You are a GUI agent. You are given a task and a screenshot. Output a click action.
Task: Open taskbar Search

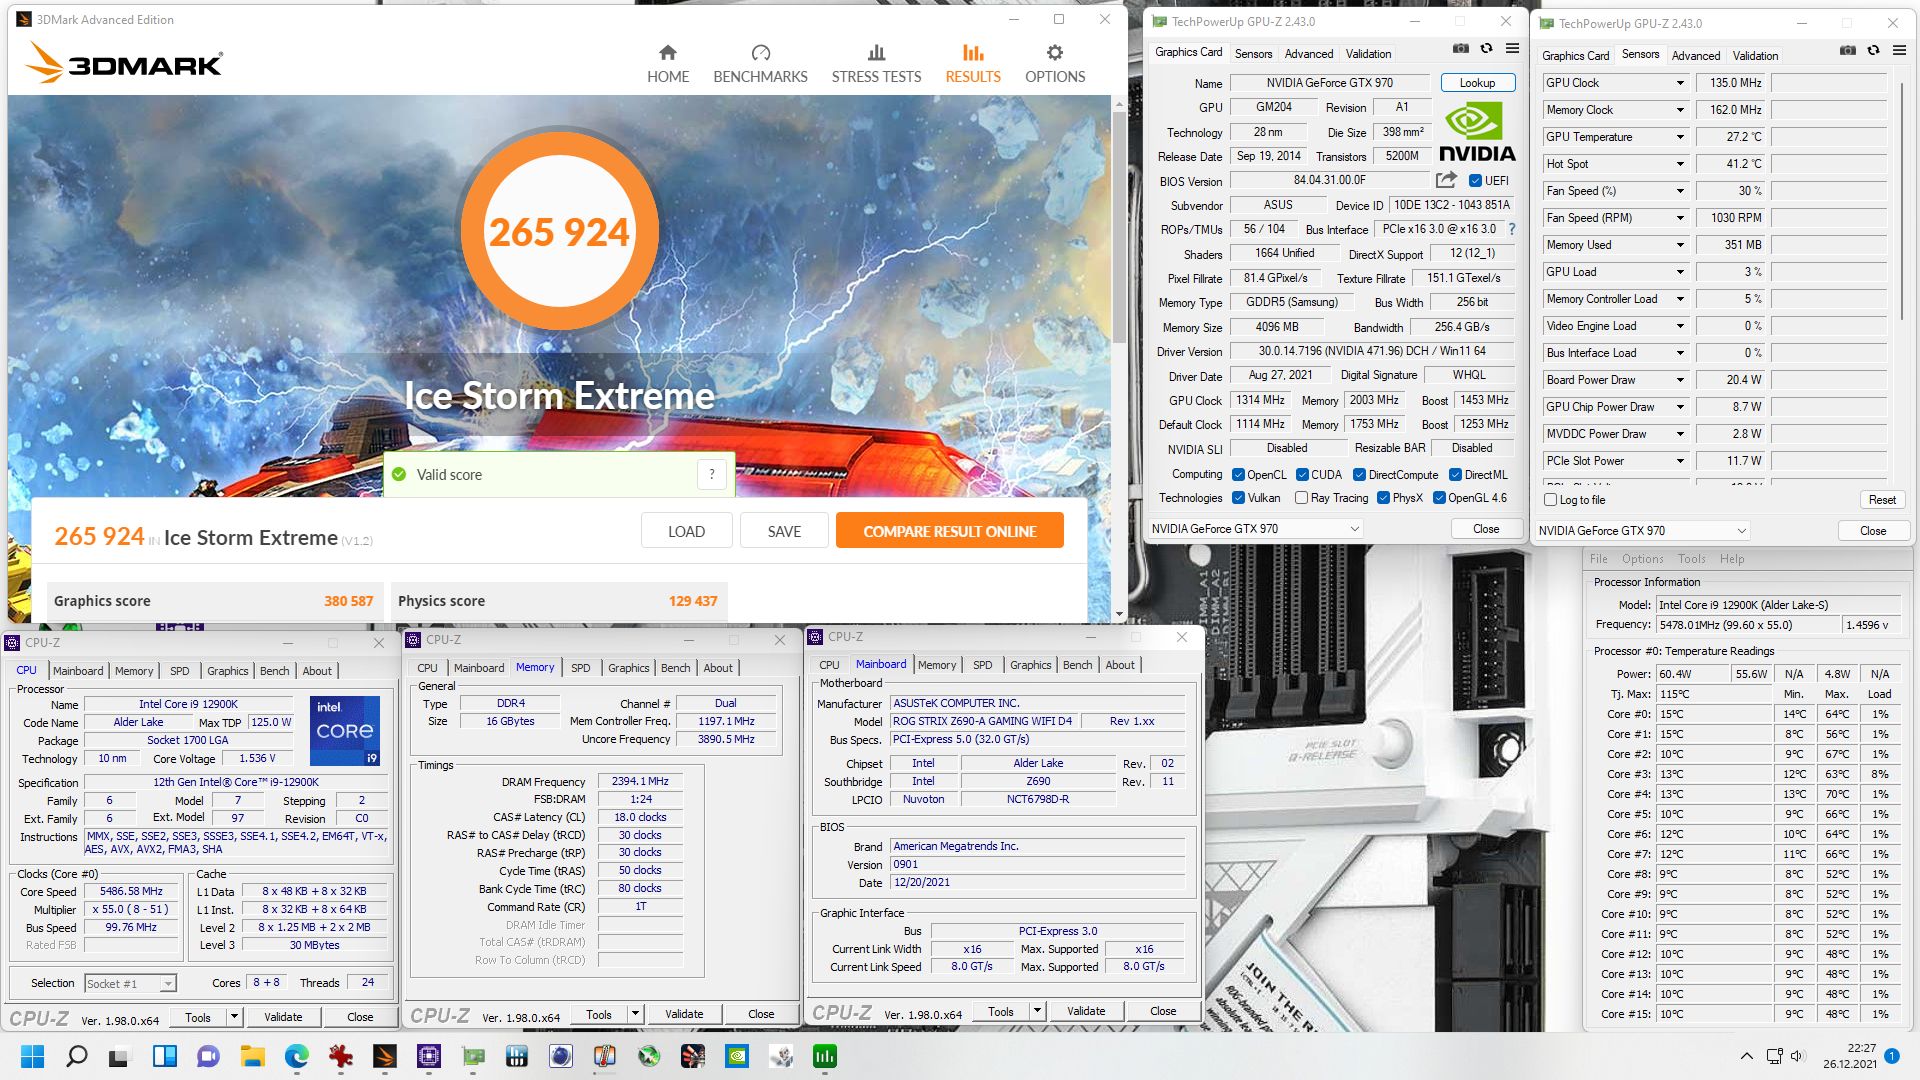pos(77,1056)
